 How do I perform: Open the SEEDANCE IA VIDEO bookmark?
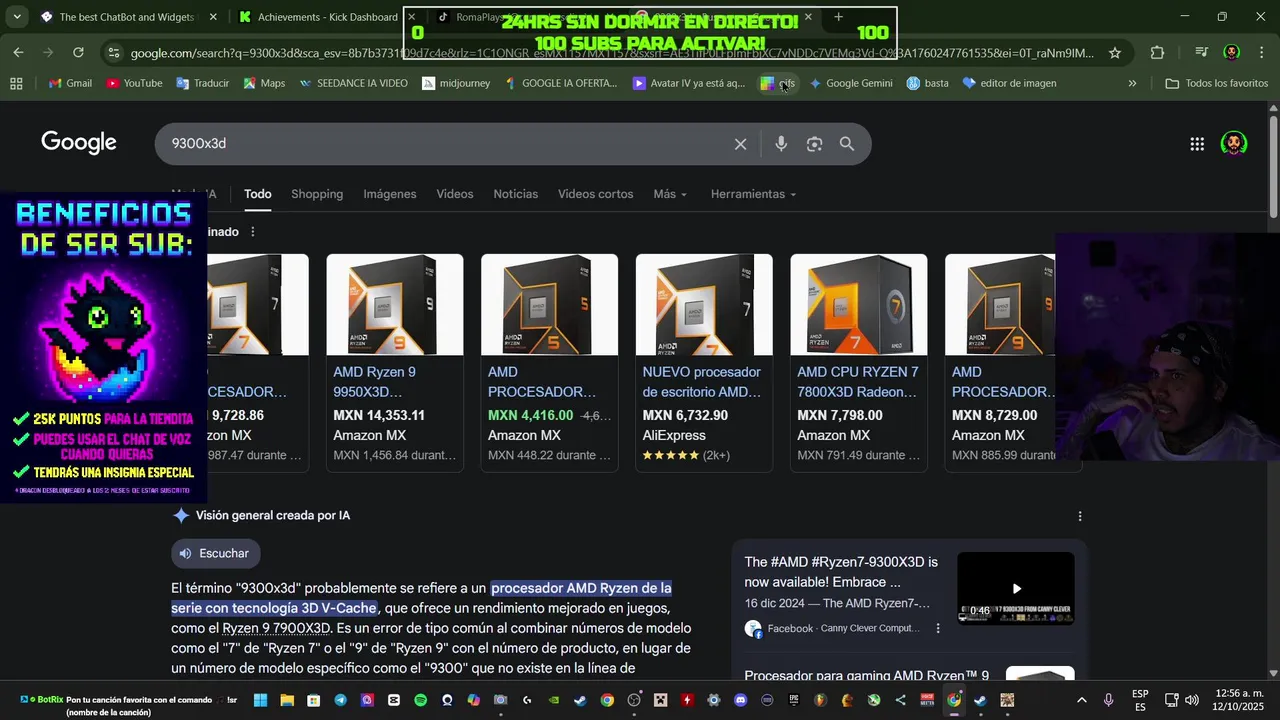[353, 84]
